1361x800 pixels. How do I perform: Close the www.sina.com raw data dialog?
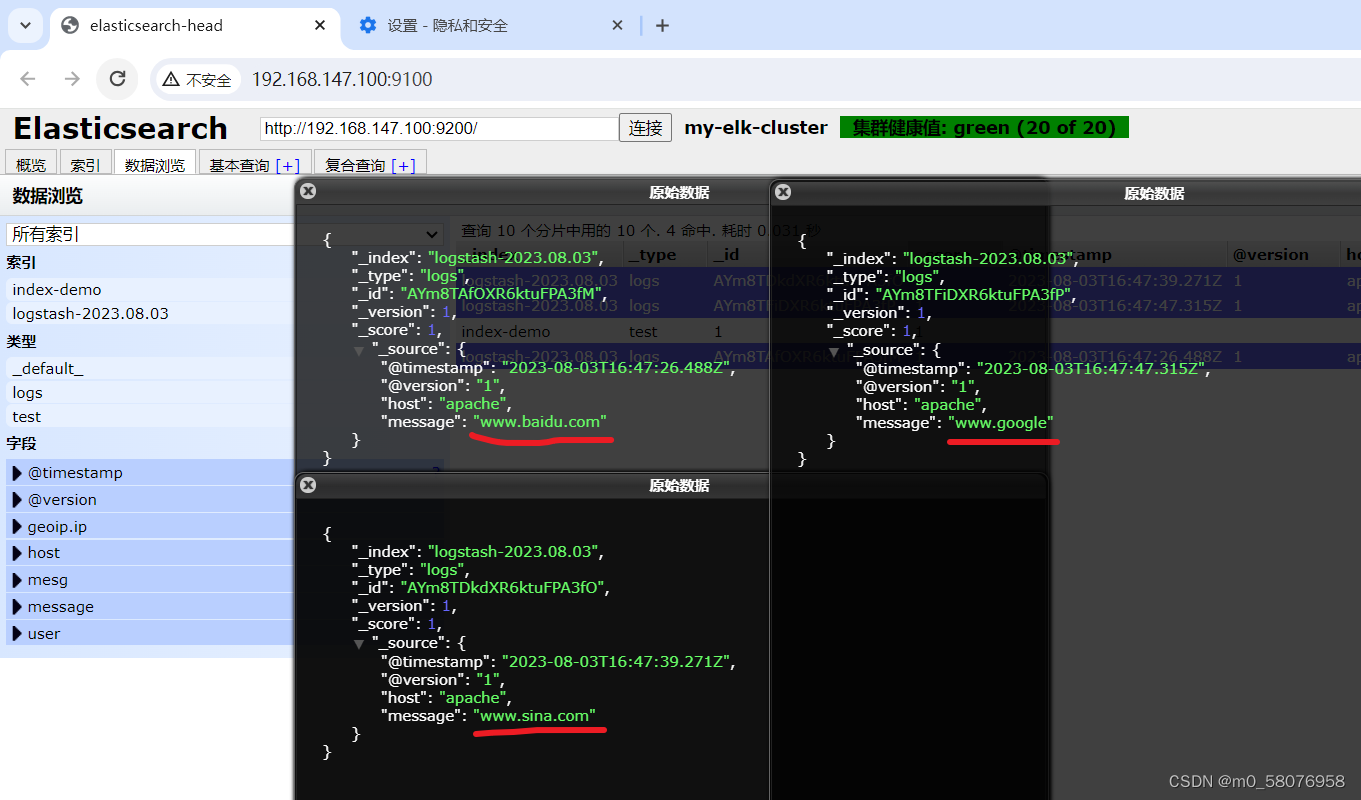pyautogui.click(x=308, y=485)
